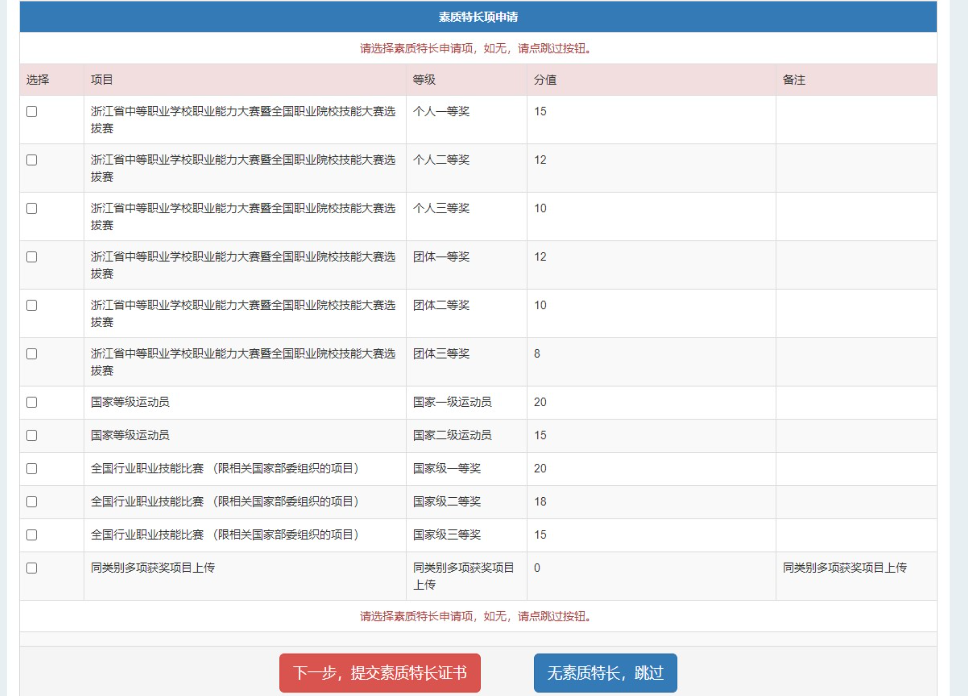Tick the 国家级二等奖 row checkbox
This screenshot has width=968, height=698.
(x=32, y=501)
